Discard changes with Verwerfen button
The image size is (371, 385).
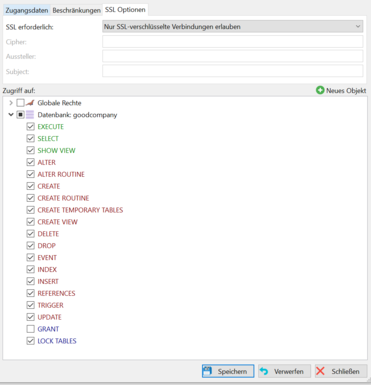284,371
